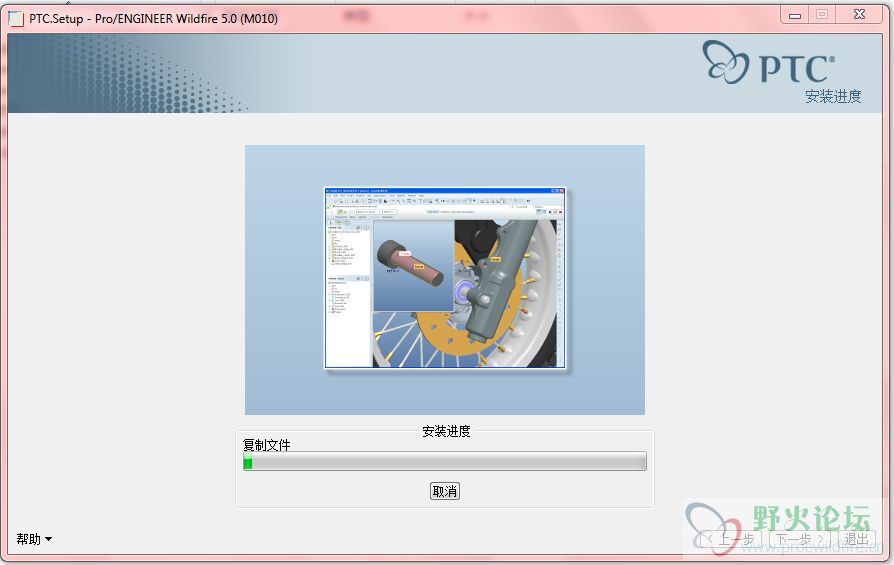The height and width of the screenshot is (565, 894).
Task: Click the 上一步 previous step button
Action: point(731,539)
